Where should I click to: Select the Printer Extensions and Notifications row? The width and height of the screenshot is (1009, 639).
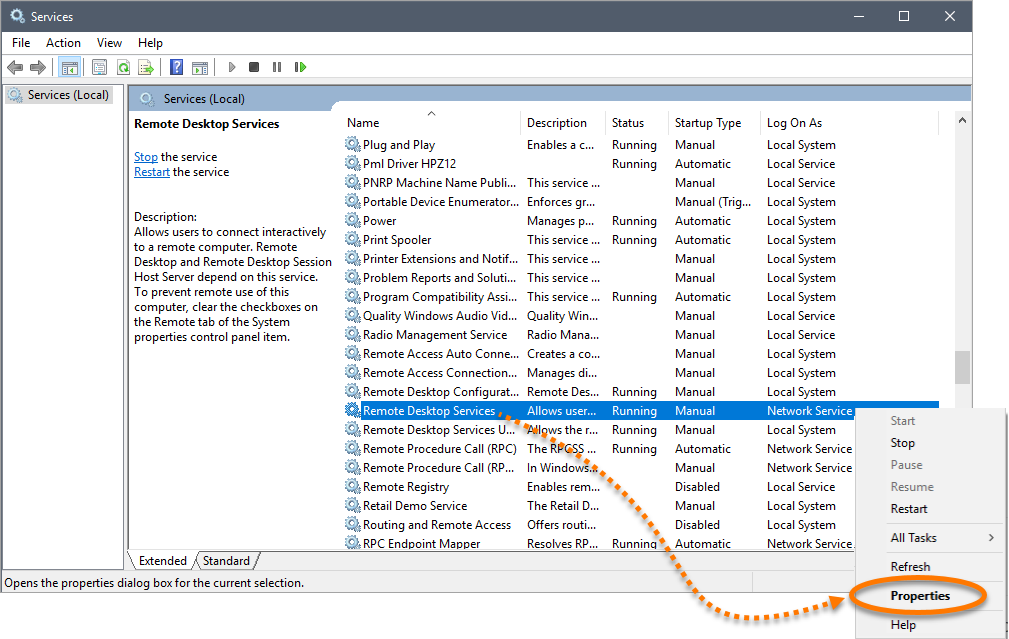point(641,259)
